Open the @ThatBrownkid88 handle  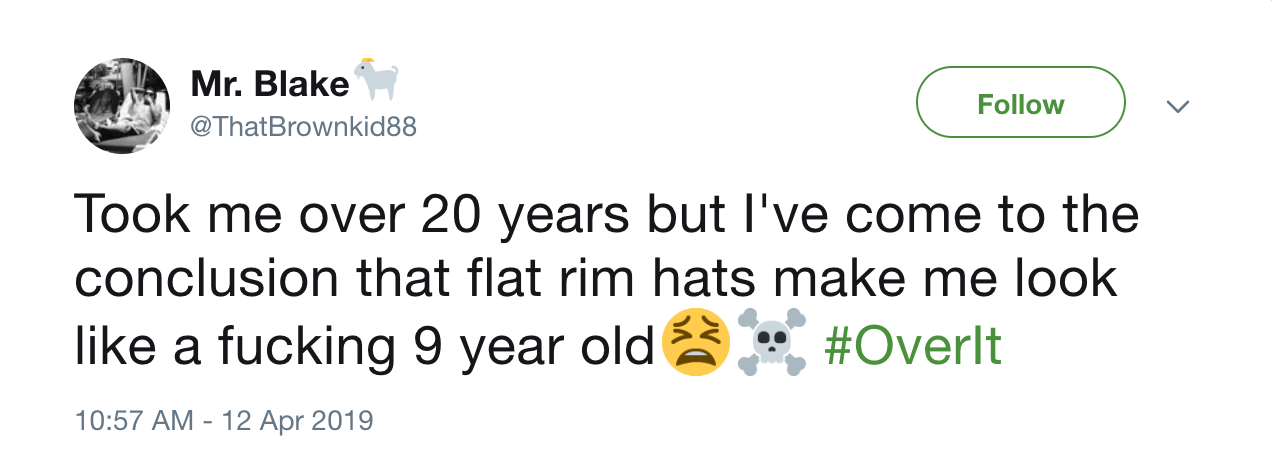coord(302,127)
